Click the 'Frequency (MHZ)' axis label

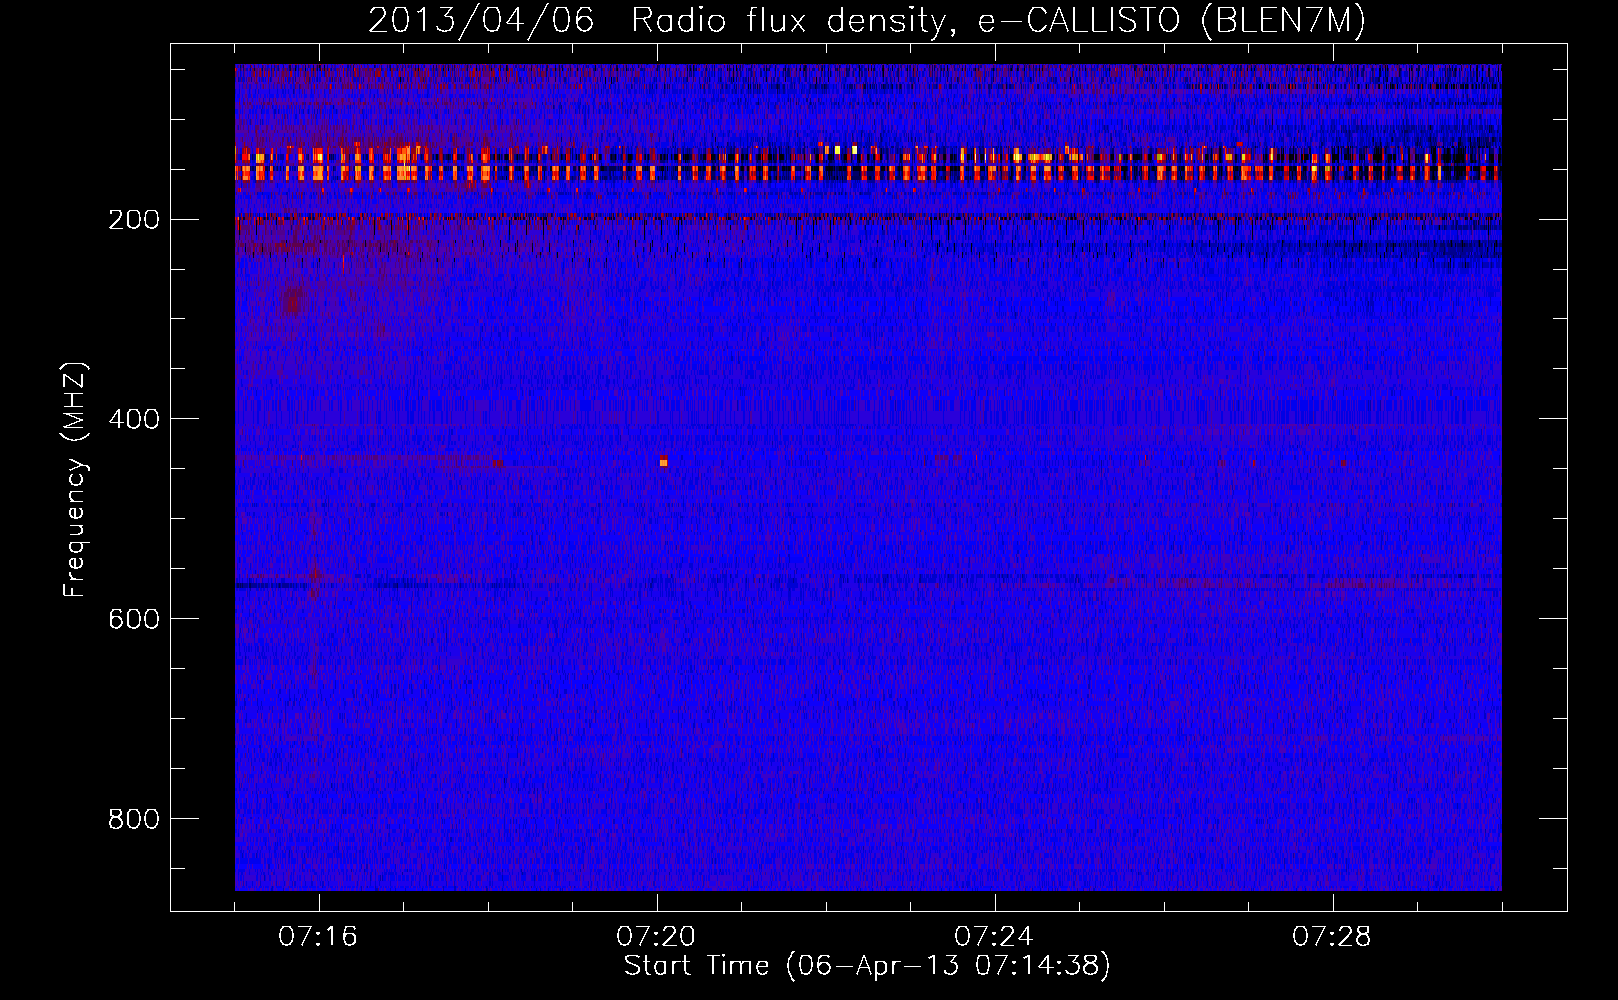coord(75,480)
